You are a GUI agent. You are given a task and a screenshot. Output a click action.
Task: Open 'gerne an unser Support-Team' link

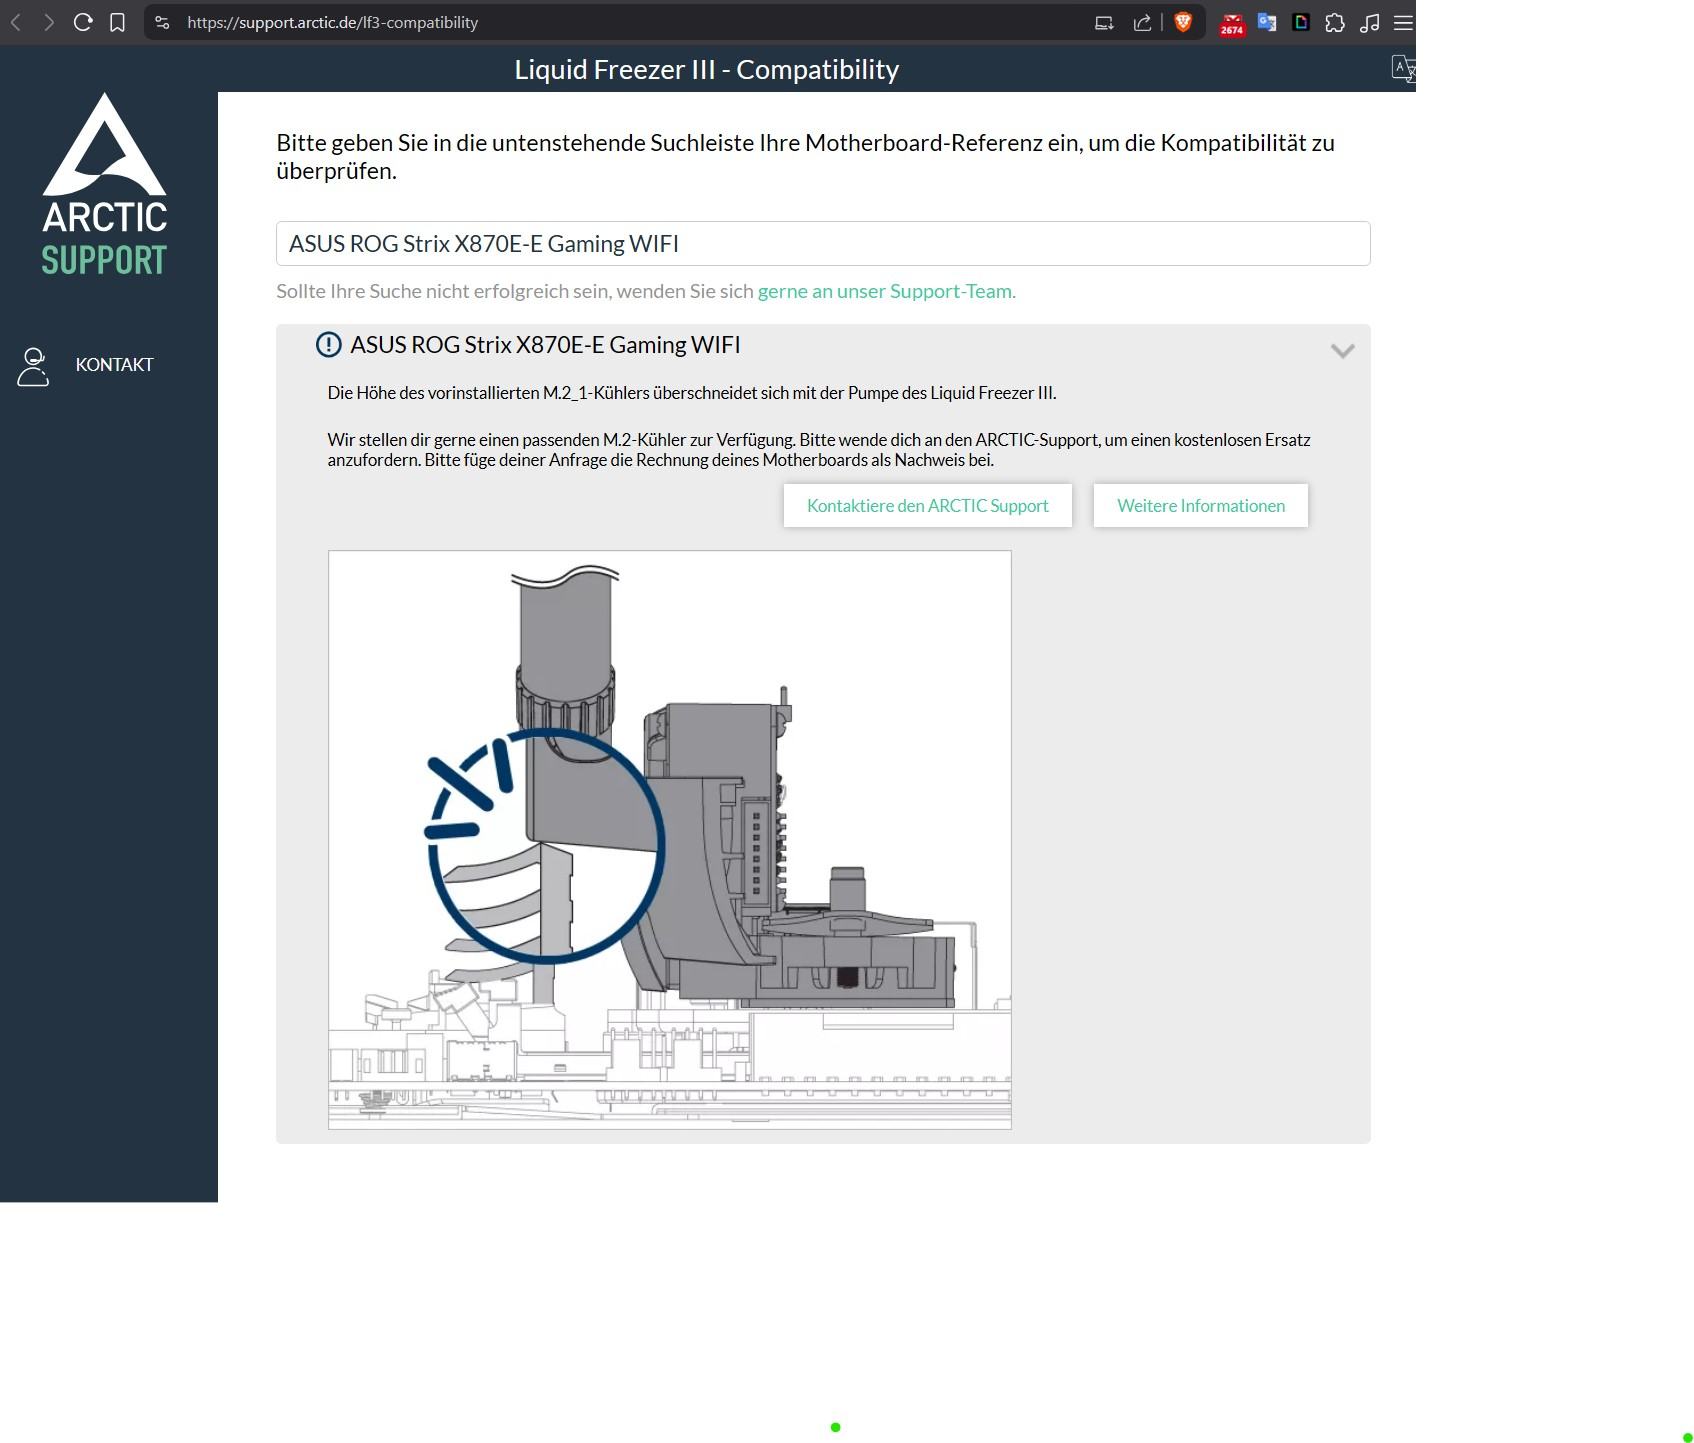pyautogui.click(x=885, y=291)
